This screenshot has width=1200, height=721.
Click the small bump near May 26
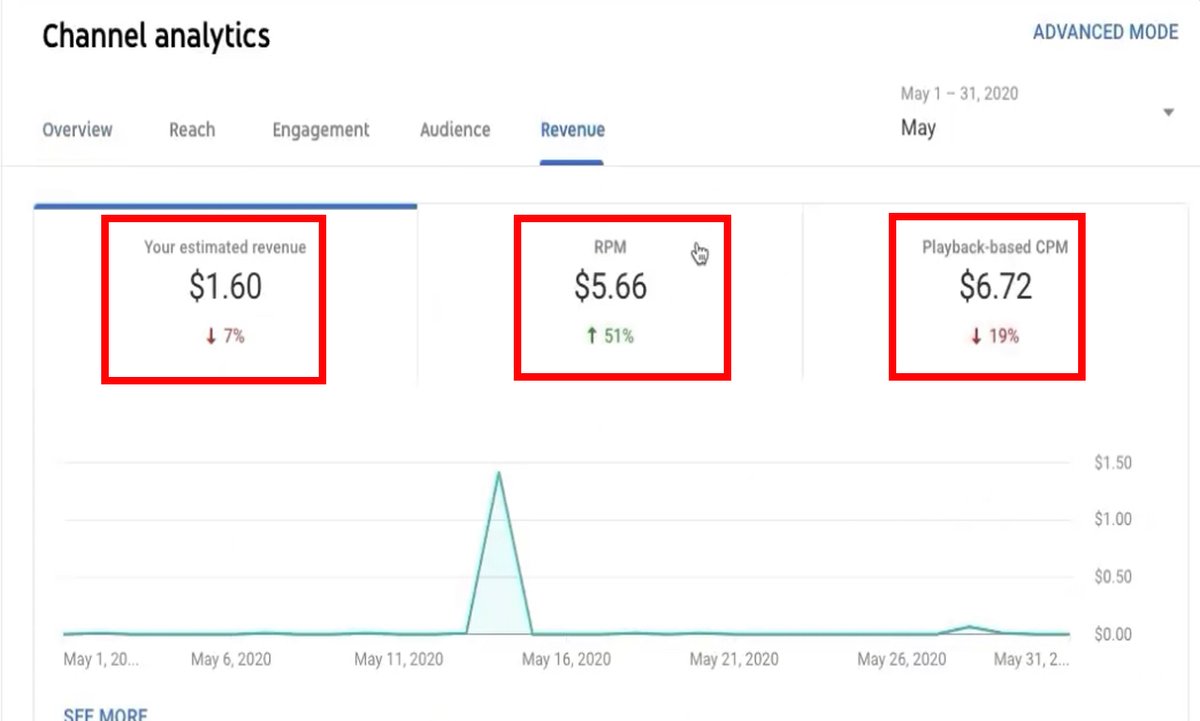968,626
